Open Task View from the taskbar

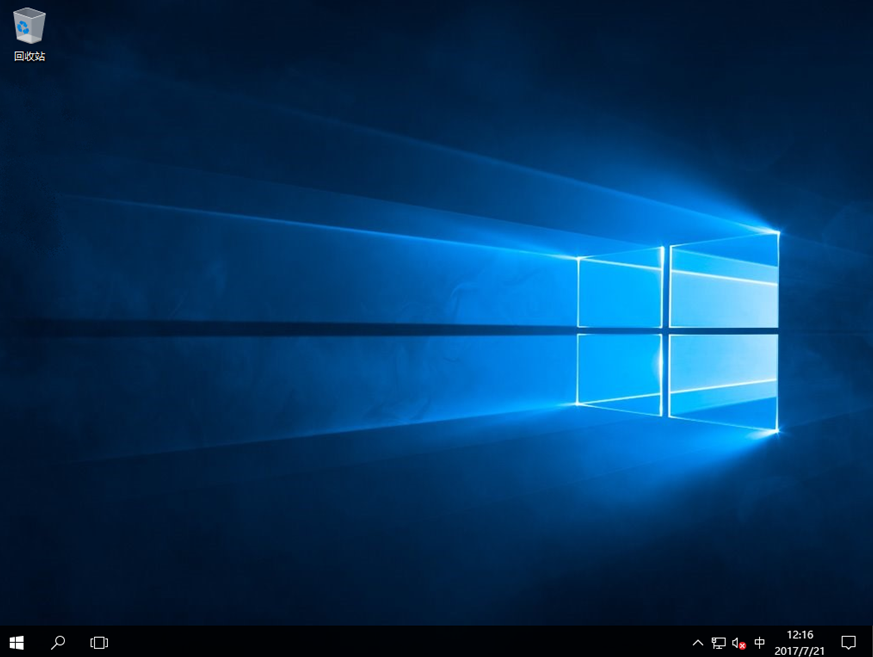(98, 643)
